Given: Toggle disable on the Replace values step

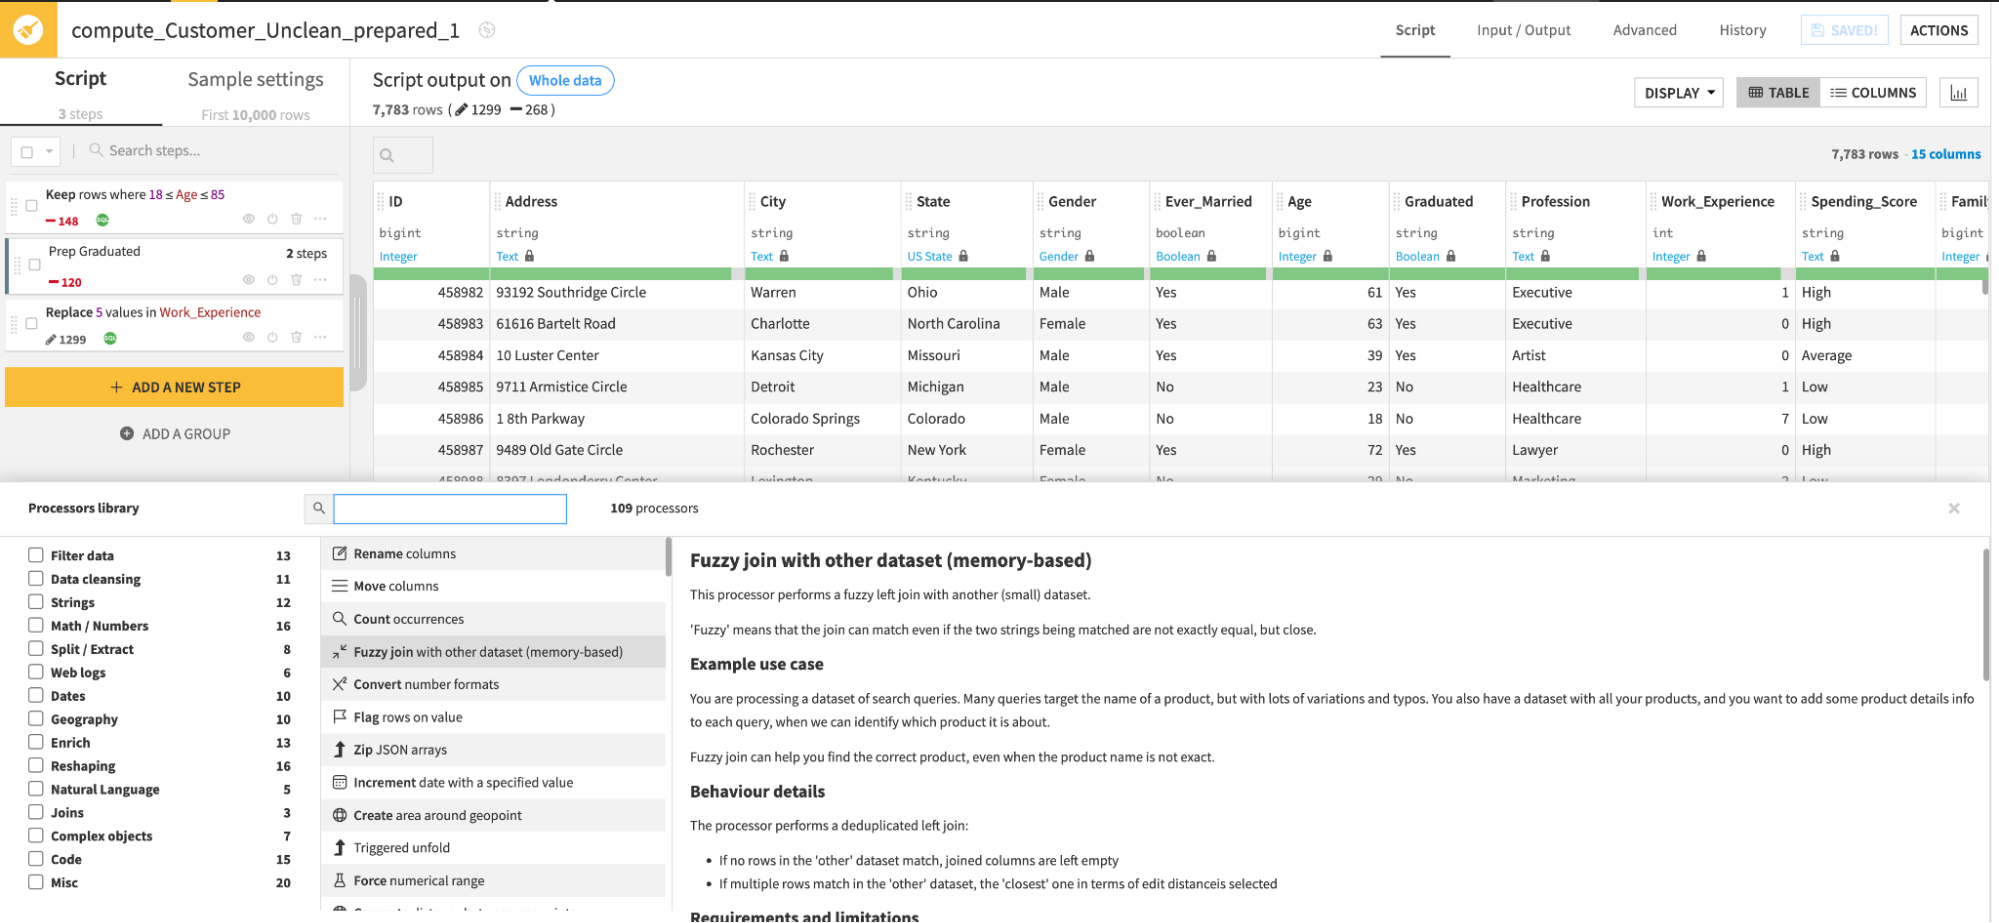Looking at the screenshot, I should [x=272, y=338].
